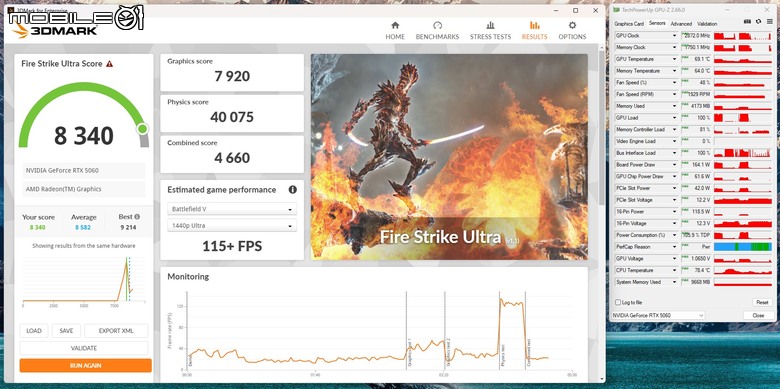Open the GPU Clock sensor dropdown arrow
Viewport: 780px width, 389px height.
pyautogui.click(x=675, y=36)
